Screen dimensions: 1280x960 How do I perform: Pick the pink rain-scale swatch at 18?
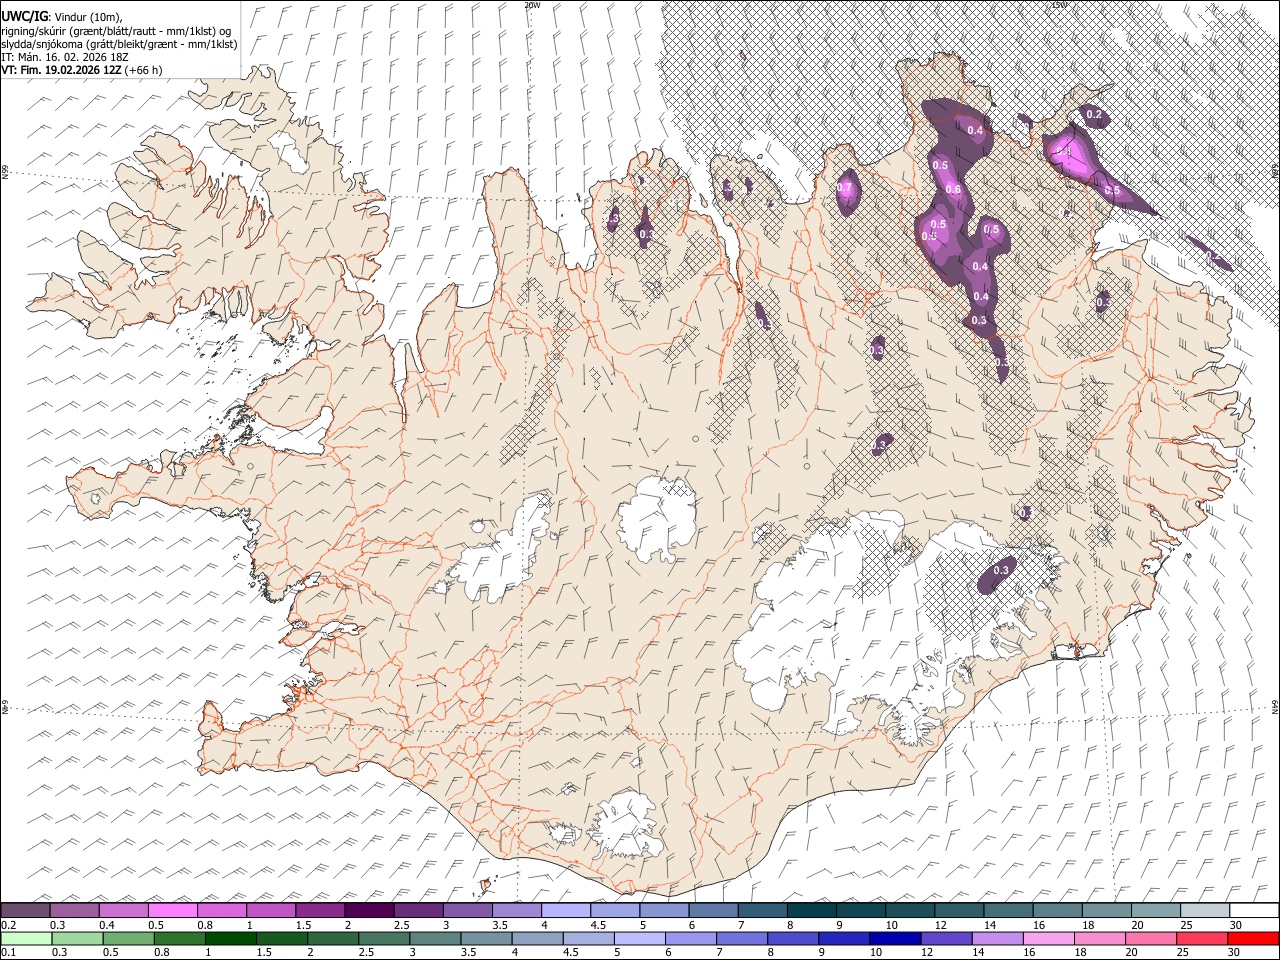(x=1099, y=938)
